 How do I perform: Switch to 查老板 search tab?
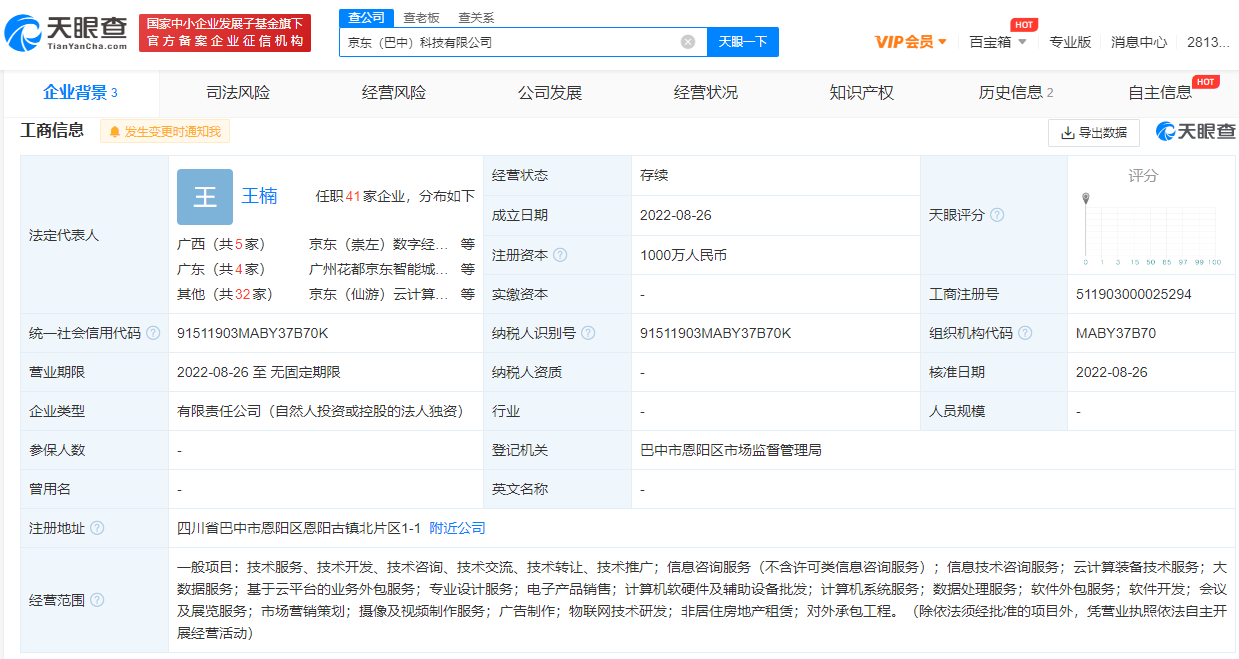[x=421, y=18]
